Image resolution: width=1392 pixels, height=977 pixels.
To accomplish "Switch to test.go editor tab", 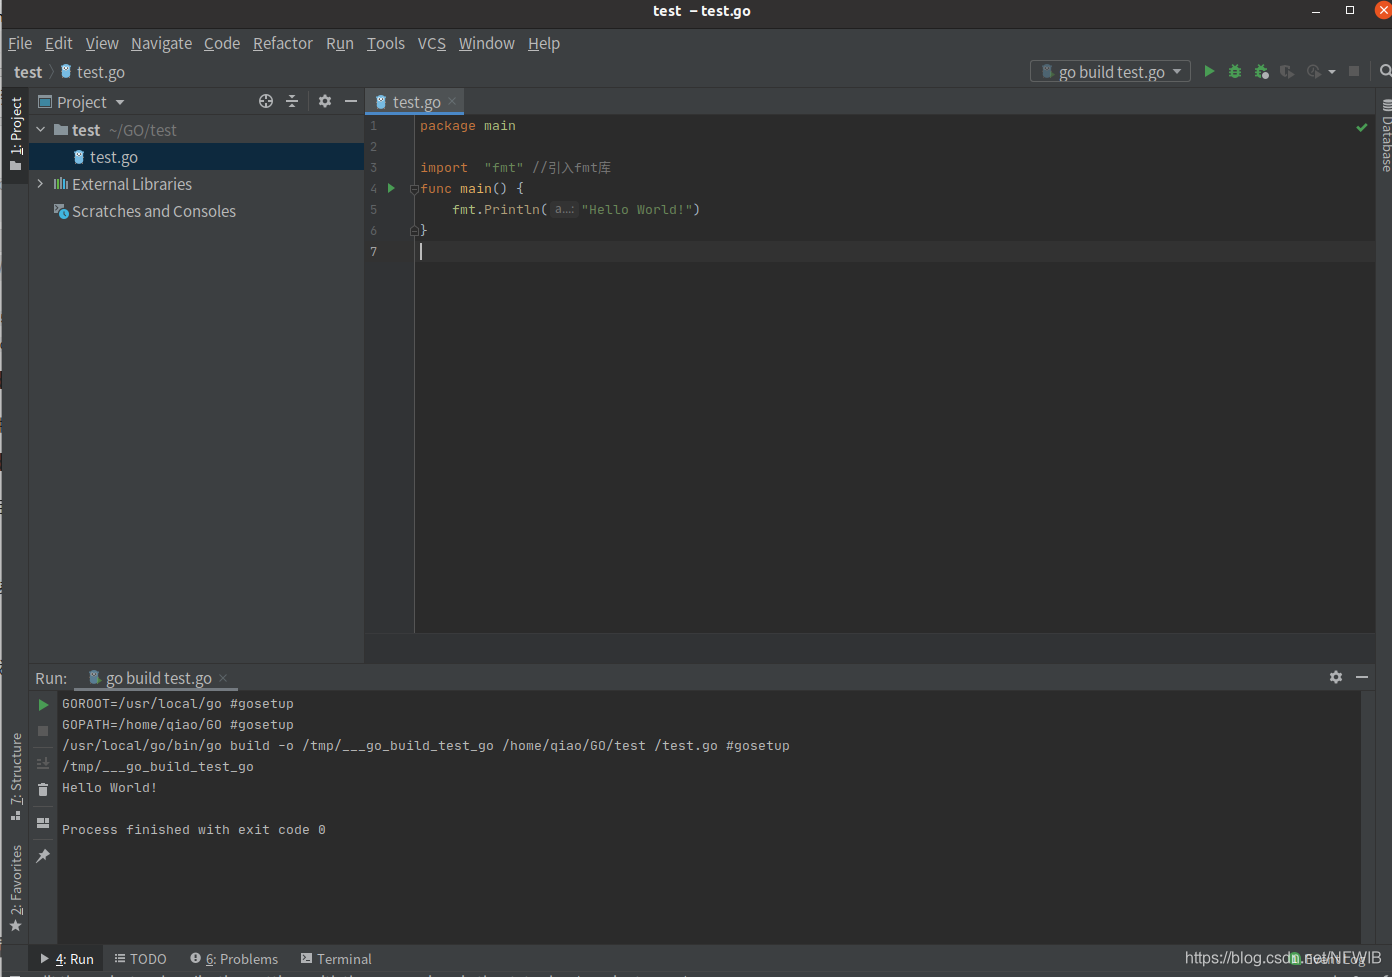I will coord(416,101).
